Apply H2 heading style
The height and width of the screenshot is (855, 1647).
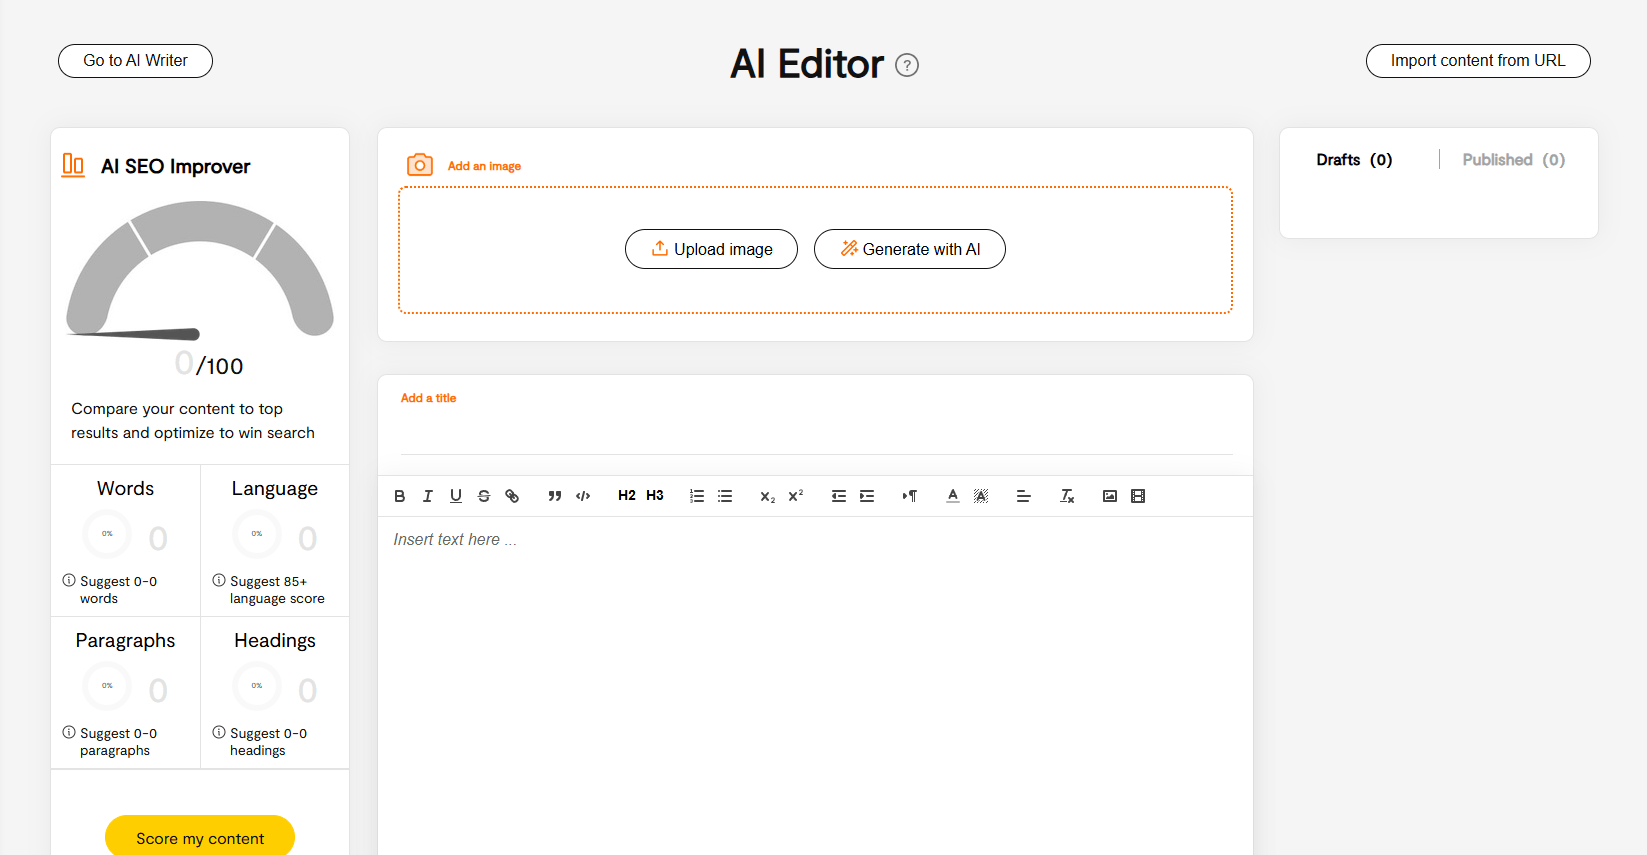pos(627,496)
